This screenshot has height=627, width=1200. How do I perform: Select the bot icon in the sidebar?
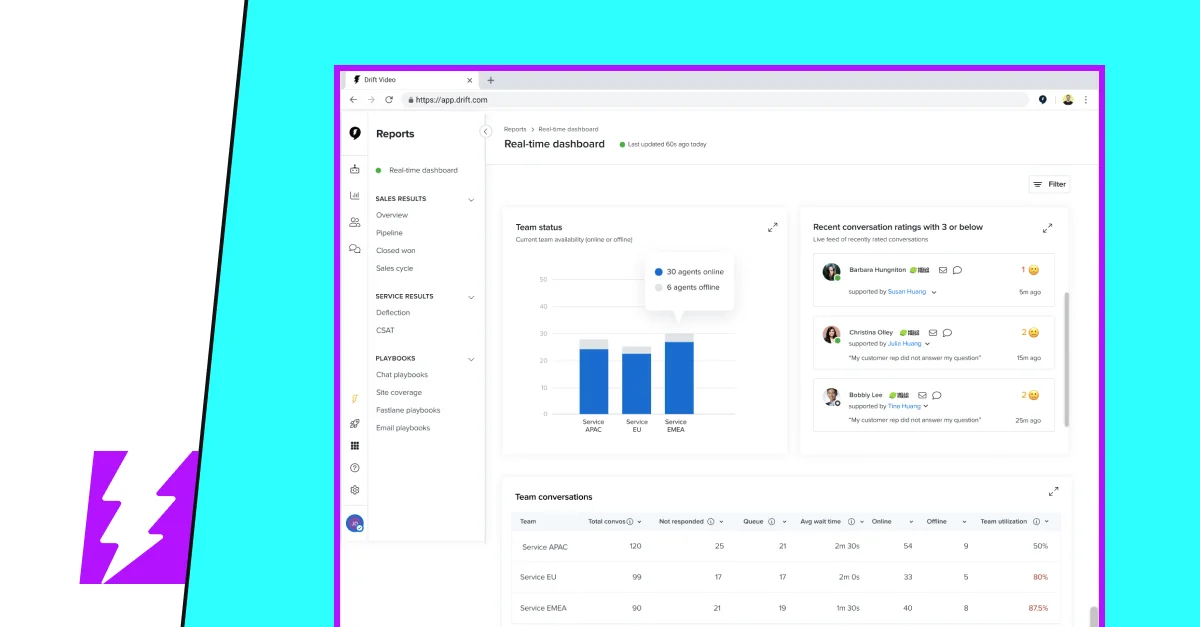(354, 169)
